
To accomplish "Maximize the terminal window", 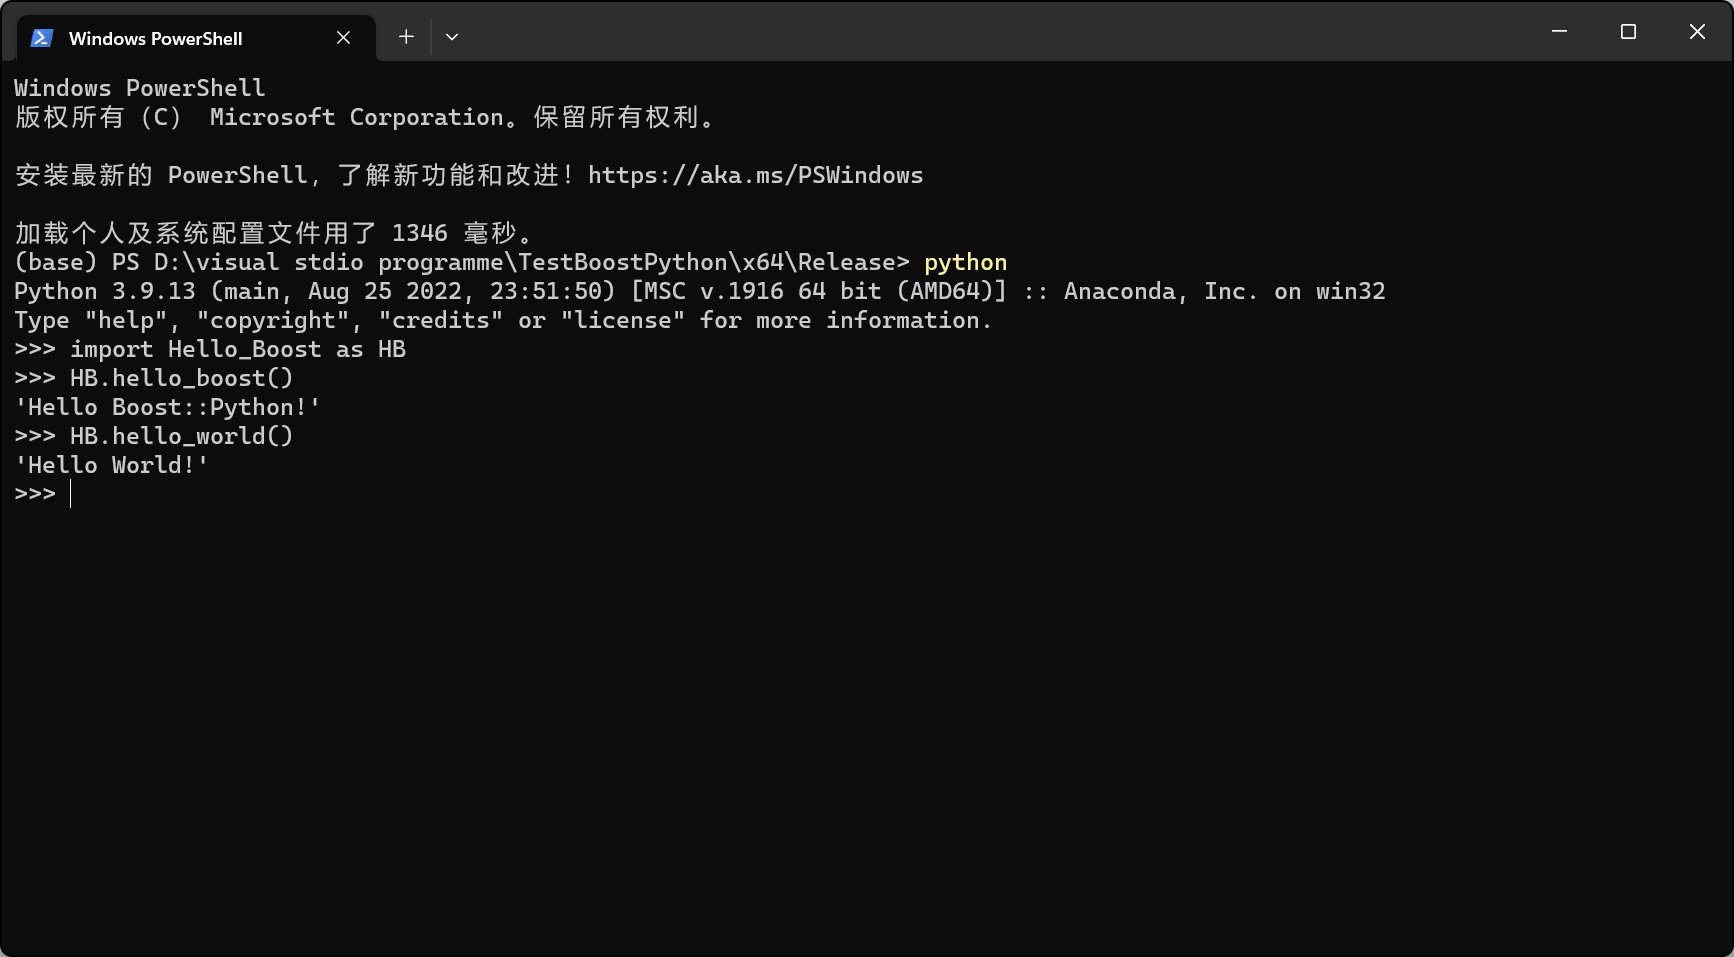I will [x=1628, y=32].
